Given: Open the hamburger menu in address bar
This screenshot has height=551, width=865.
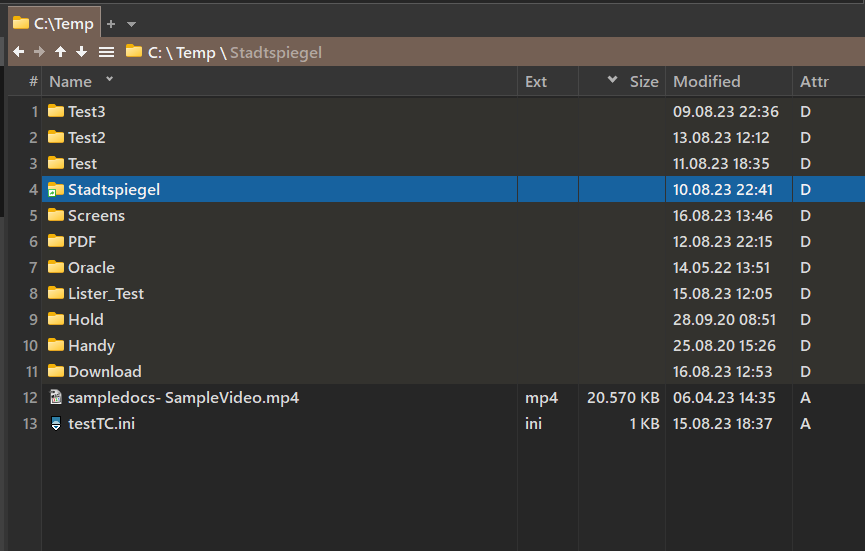Looking at the screenshot, I should click(106, 52).
